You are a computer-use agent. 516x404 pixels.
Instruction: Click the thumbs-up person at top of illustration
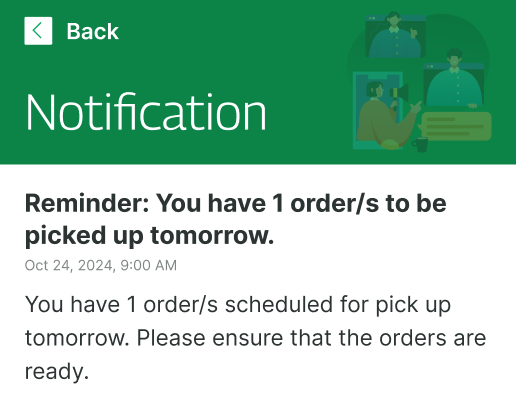(x=395, y=35)
